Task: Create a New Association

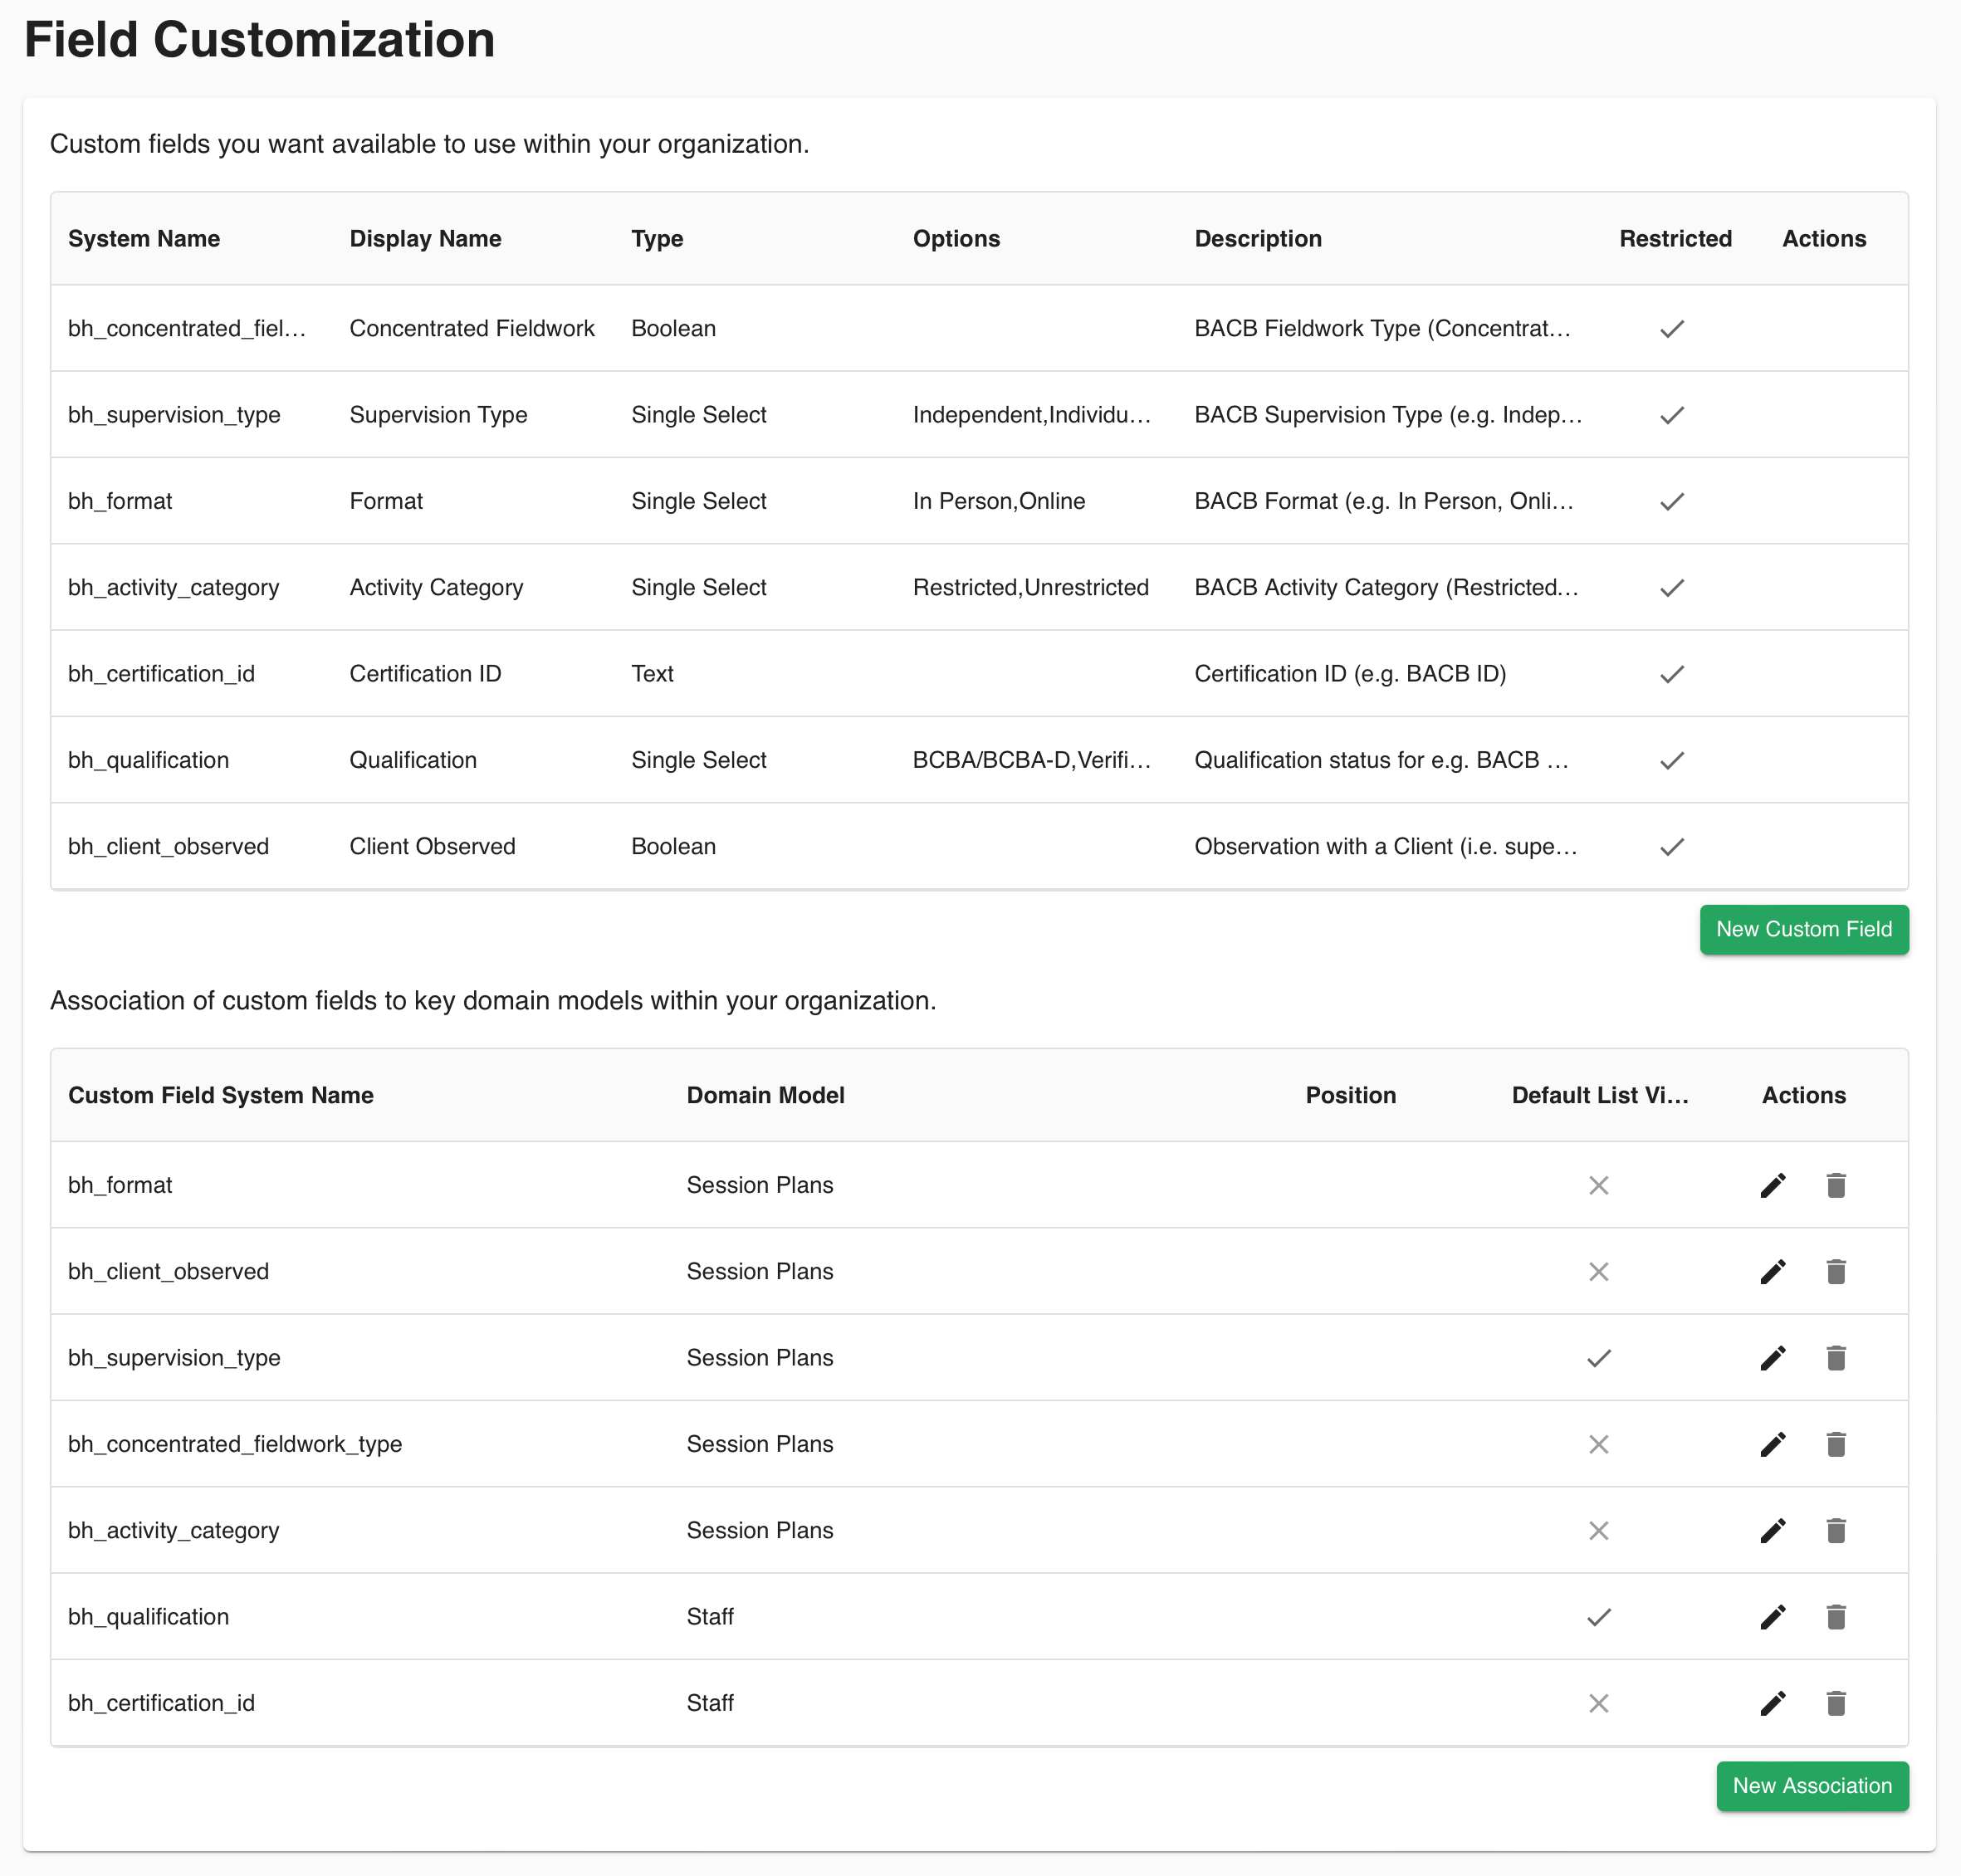Action: tap(1811, 1786)
